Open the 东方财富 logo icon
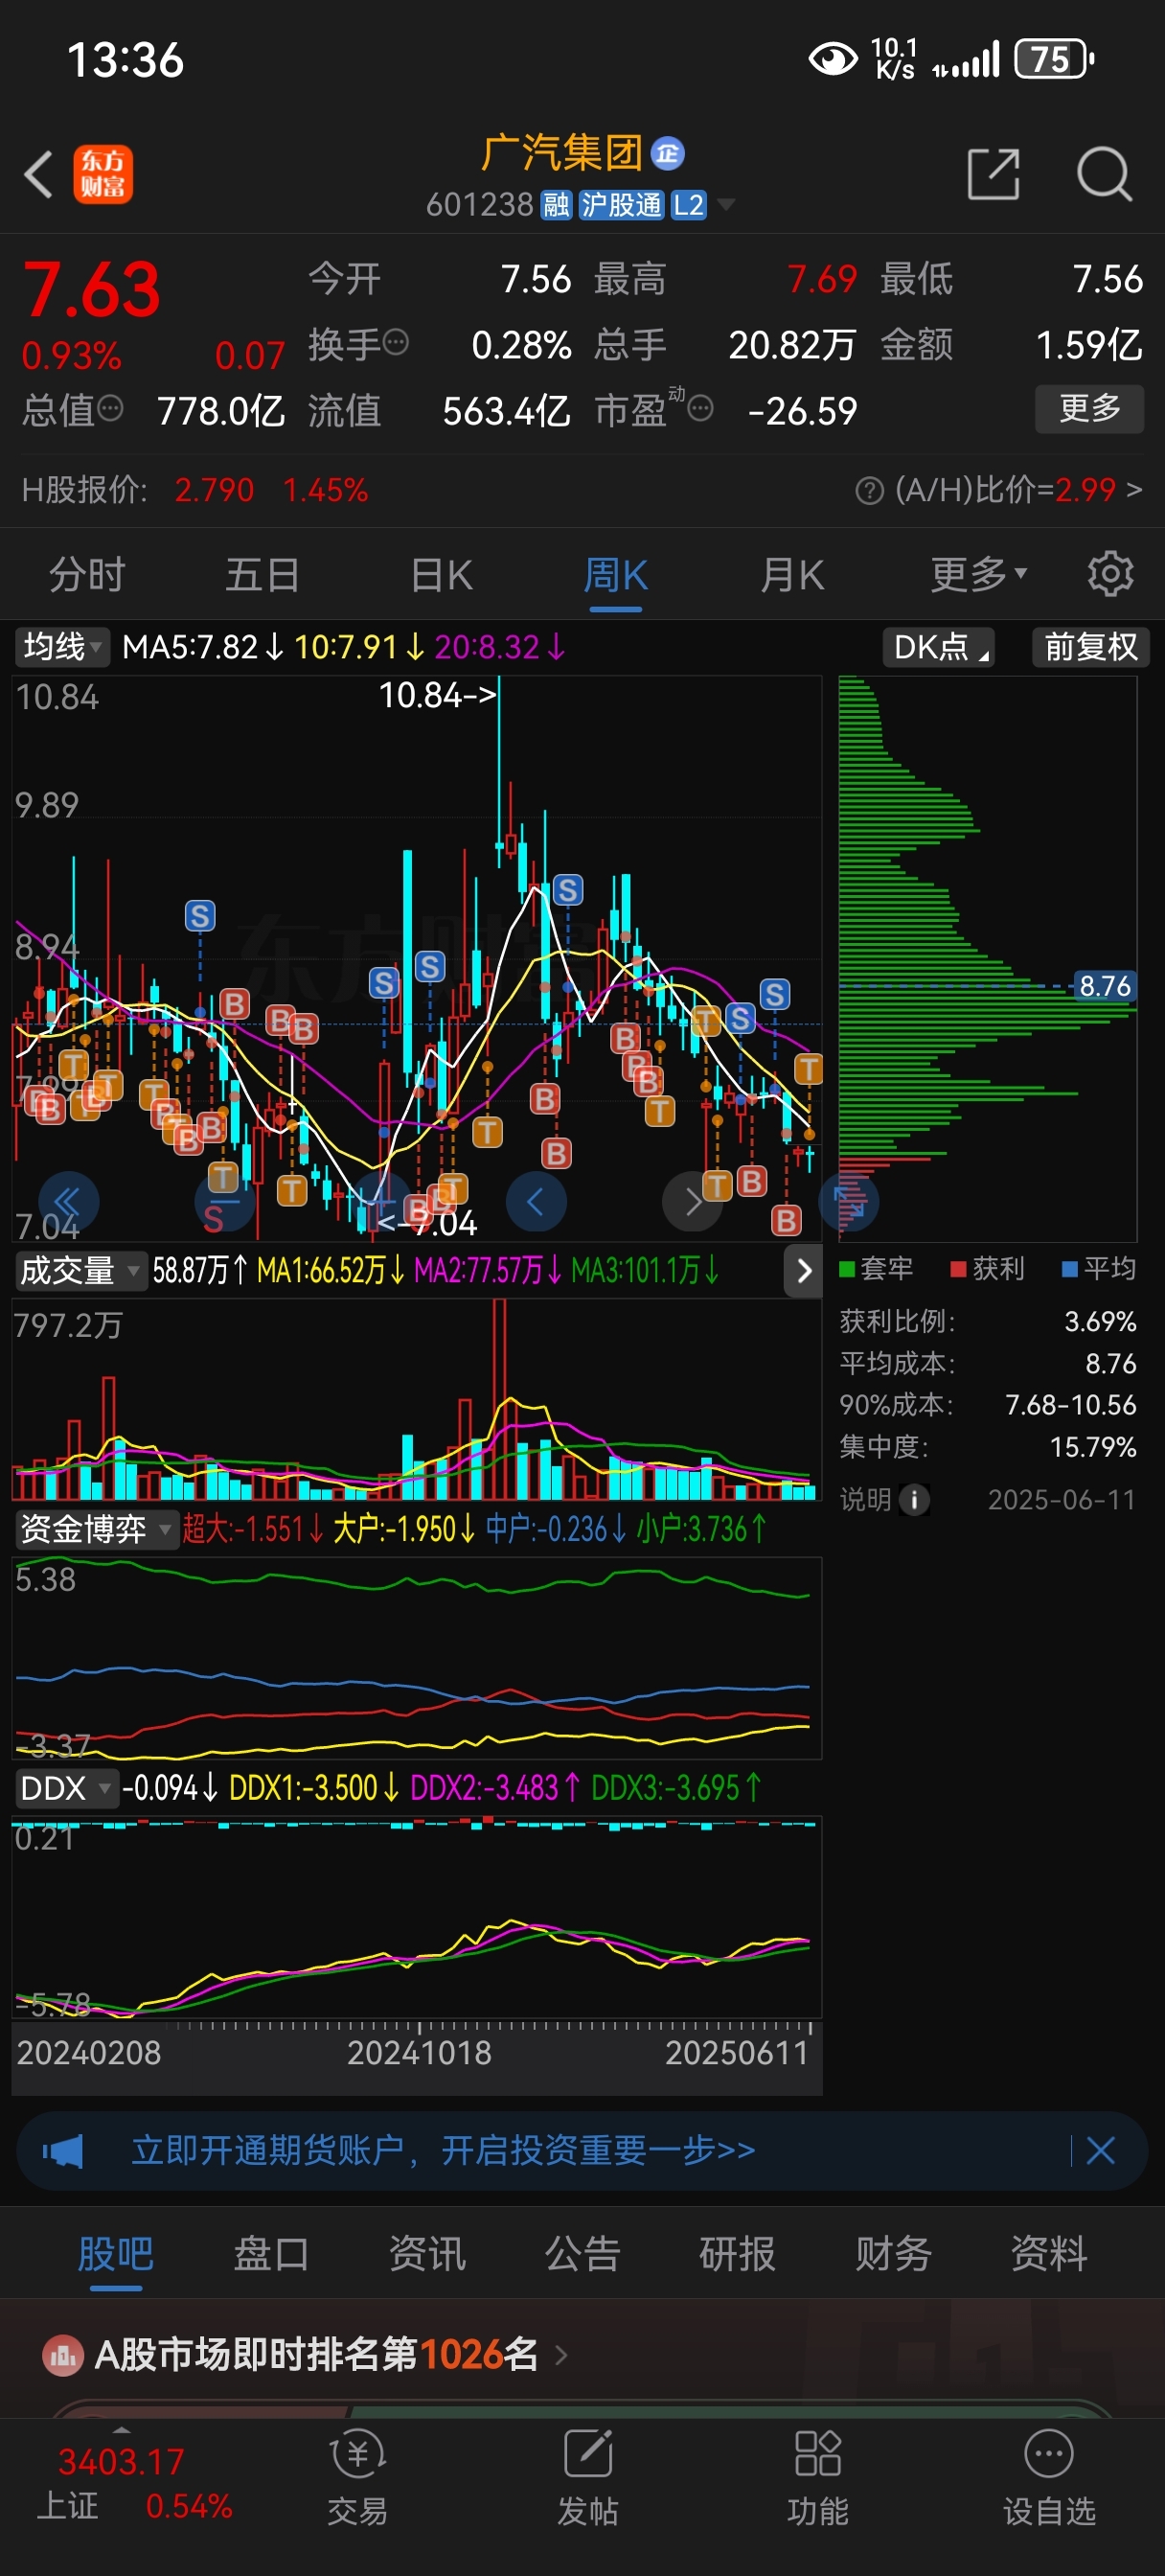The image size is (1165, 2576). (x=103, y=174)
